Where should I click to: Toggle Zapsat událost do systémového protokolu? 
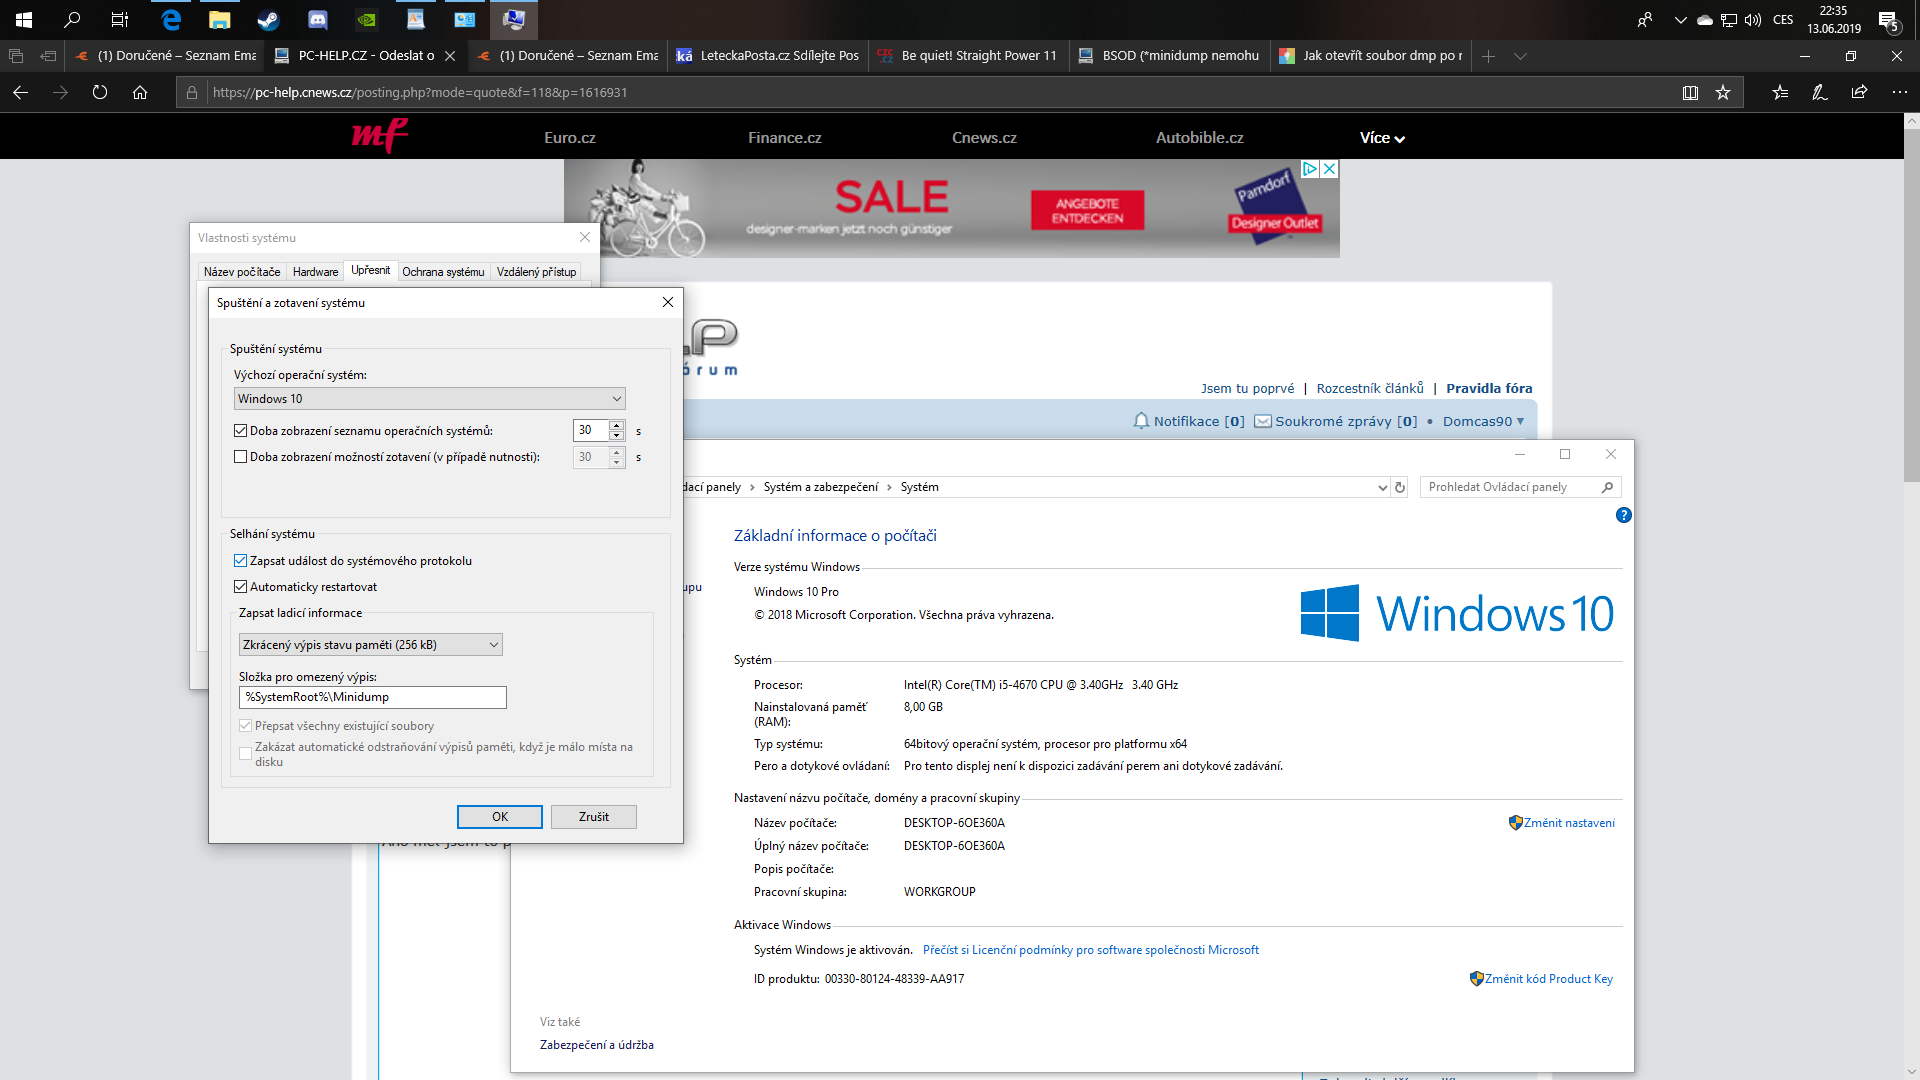coord(240,561)
